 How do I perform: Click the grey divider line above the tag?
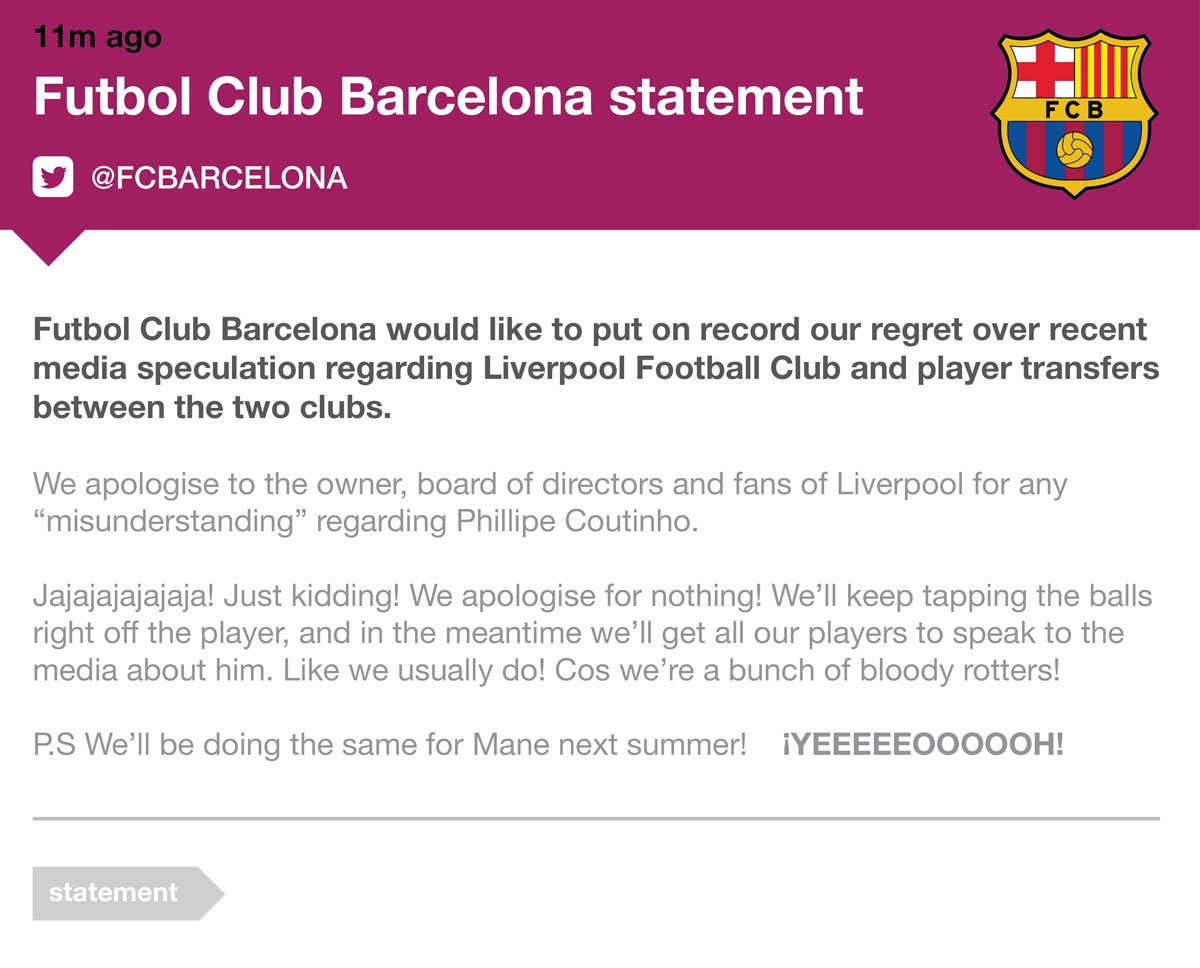pos(596,818)
